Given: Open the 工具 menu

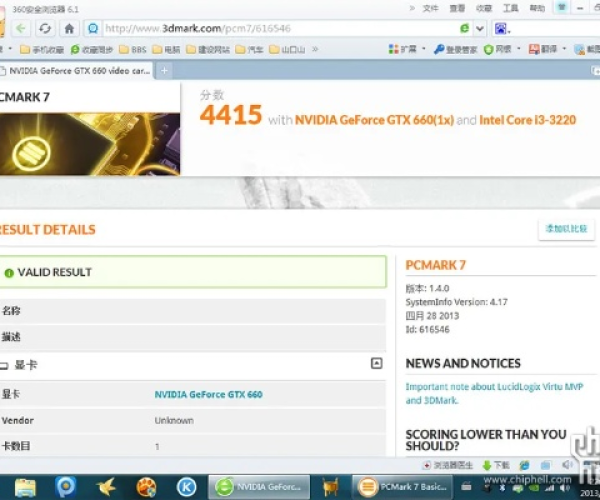Looking at the screenshot, I should coord(510,8).
